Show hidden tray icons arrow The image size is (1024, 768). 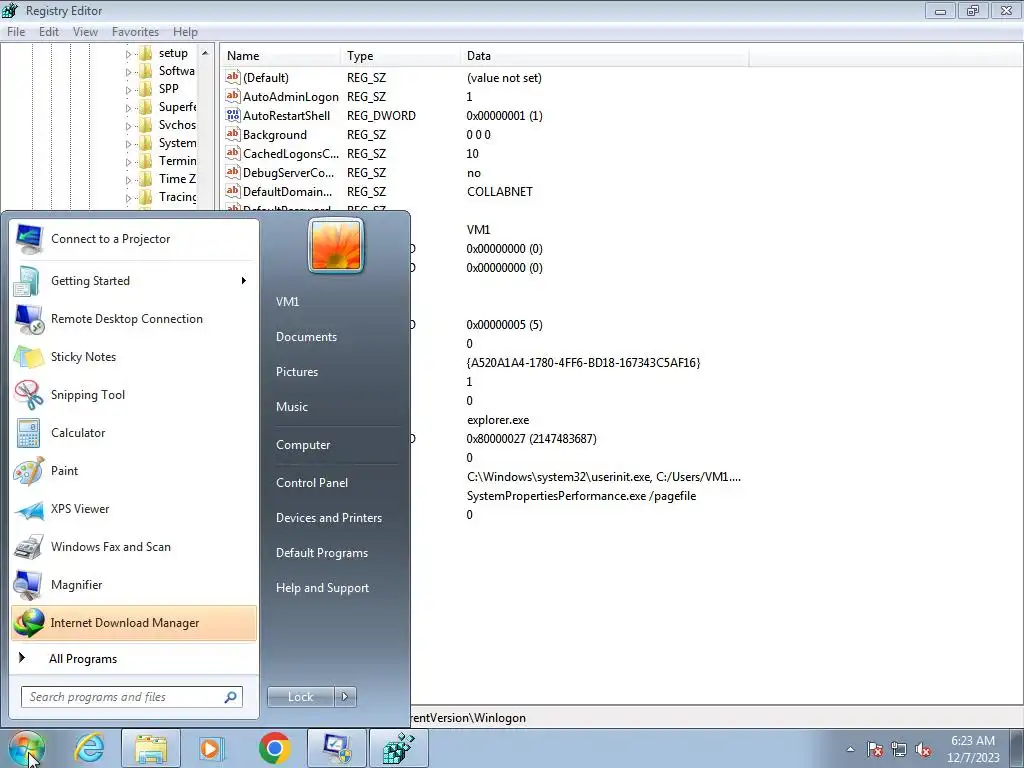[x=850, y=749]
